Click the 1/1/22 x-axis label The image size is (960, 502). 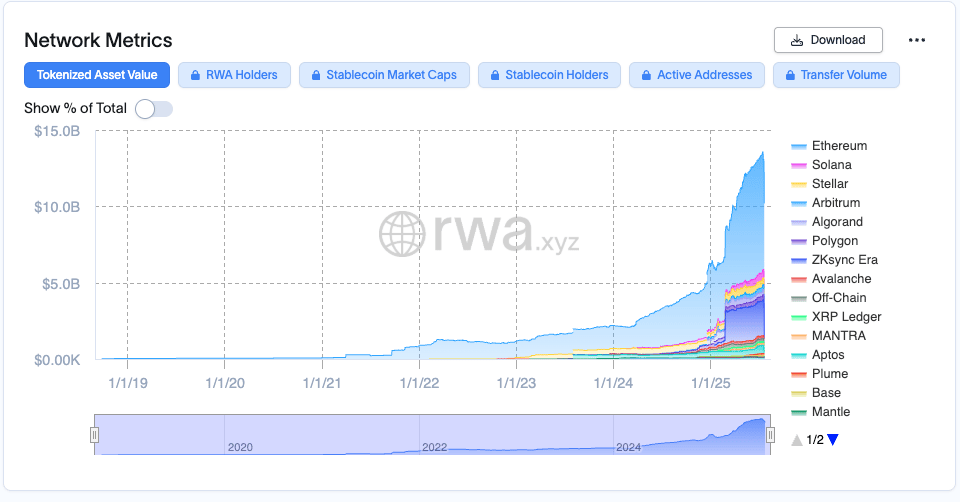419,383
